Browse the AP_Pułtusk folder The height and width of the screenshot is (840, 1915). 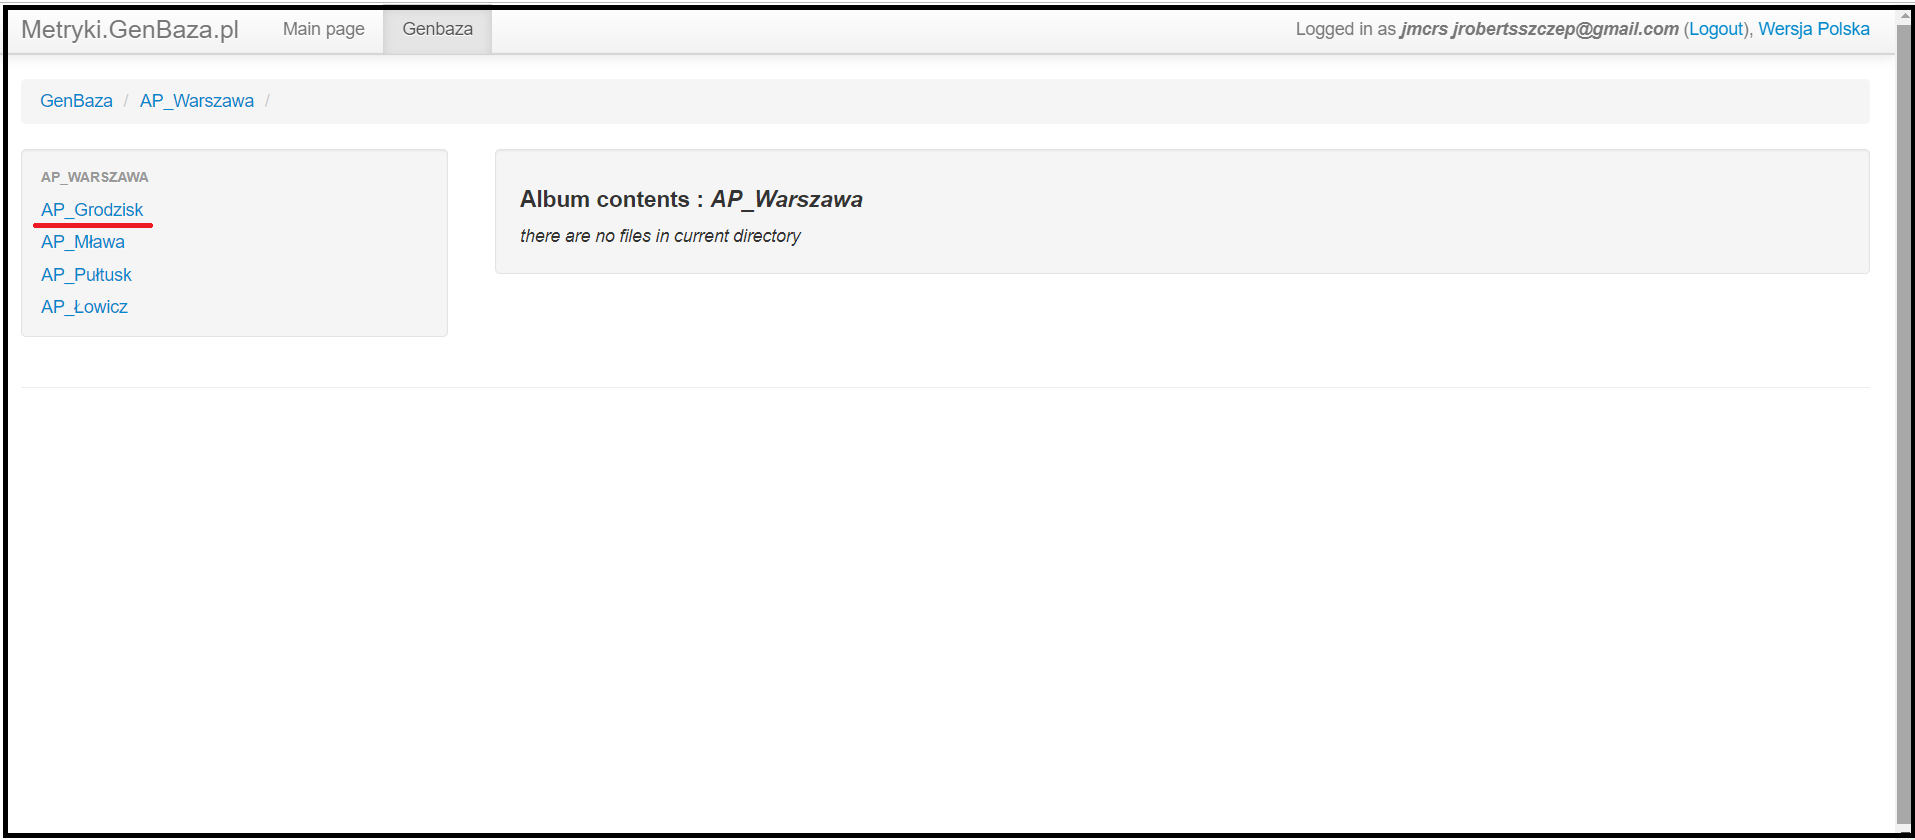pyautogui.click(x=86, y=275)
